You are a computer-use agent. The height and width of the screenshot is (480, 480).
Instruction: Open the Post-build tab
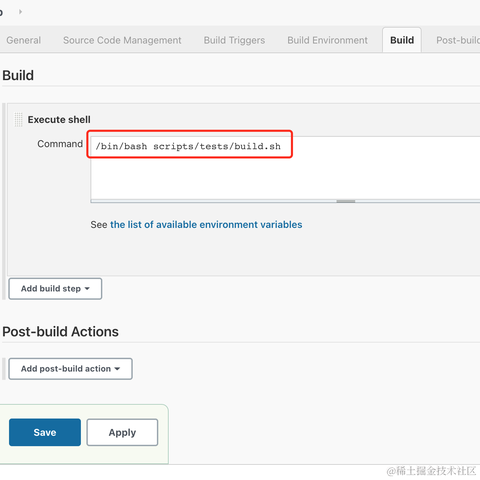(458, 40)
